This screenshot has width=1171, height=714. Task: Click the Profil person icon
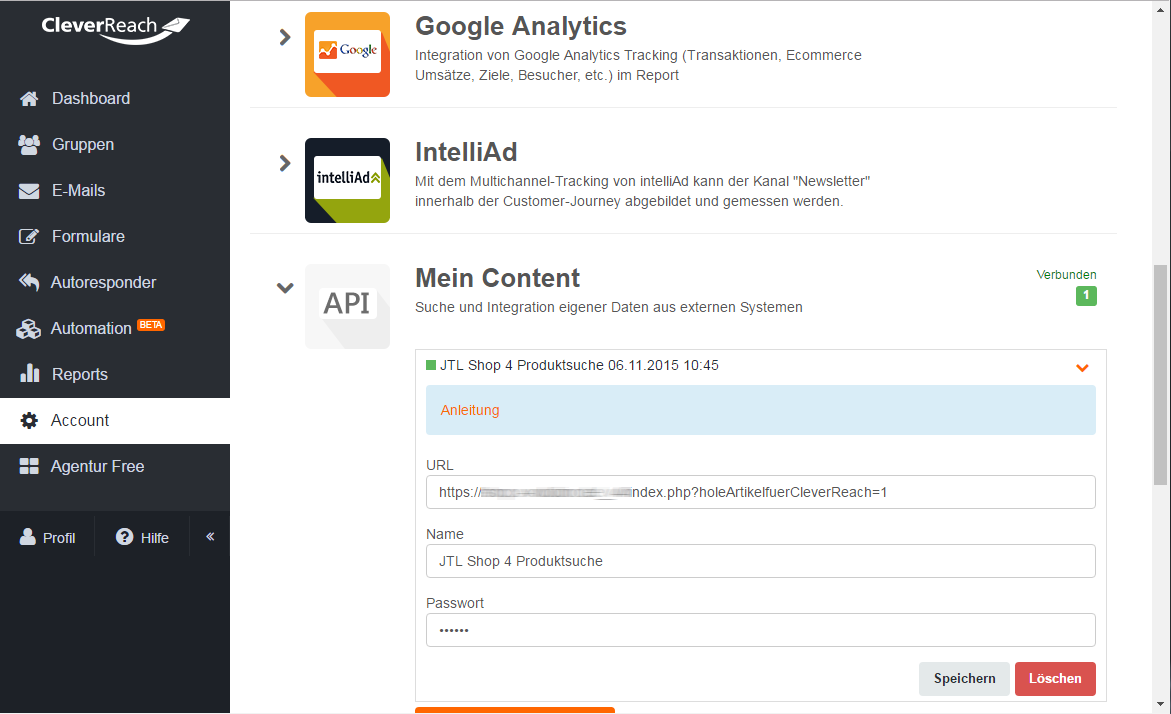click(28, 537)
